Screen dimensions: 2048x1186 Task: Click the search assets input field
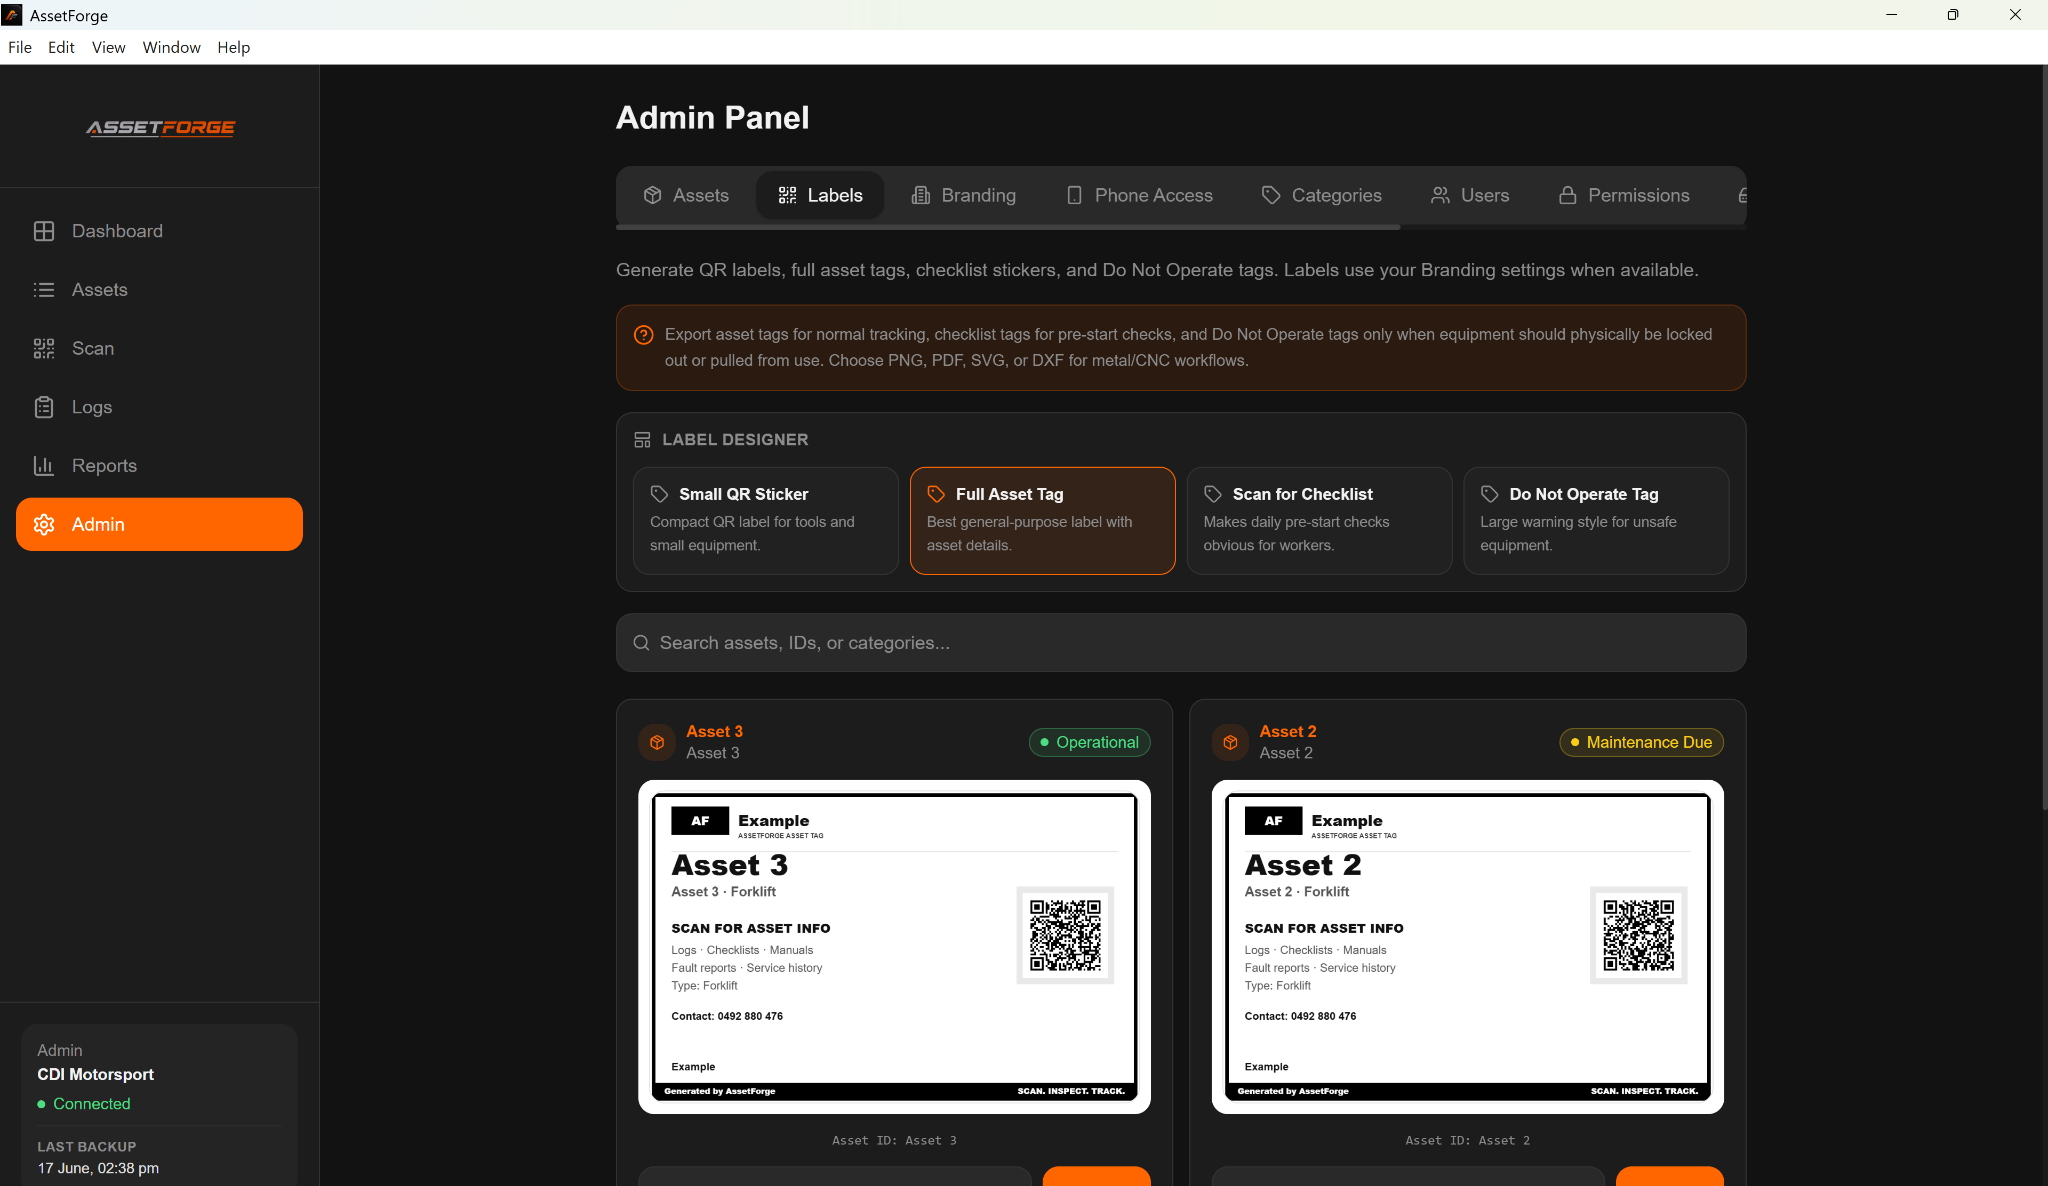tap(1181, 643)
